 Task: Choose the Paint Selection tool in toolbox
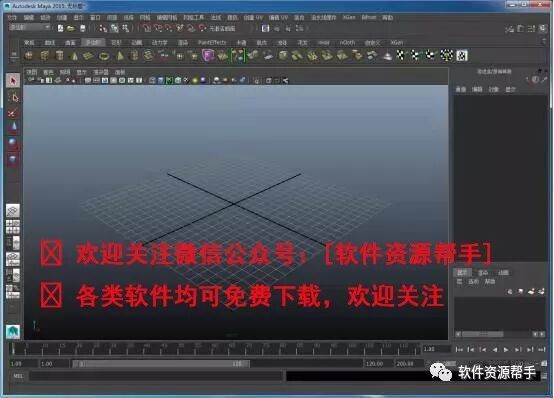[13, 113]
